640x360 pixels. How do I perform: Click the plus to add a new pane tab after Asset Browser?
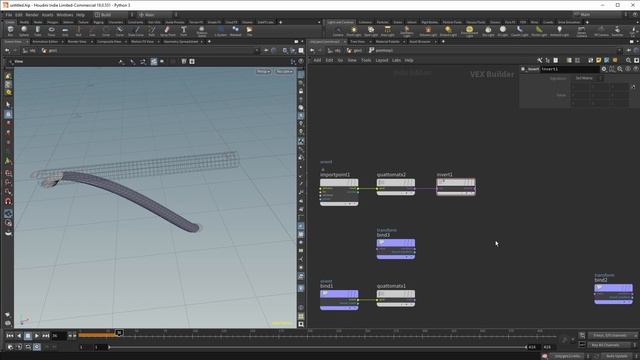(443, 42)
